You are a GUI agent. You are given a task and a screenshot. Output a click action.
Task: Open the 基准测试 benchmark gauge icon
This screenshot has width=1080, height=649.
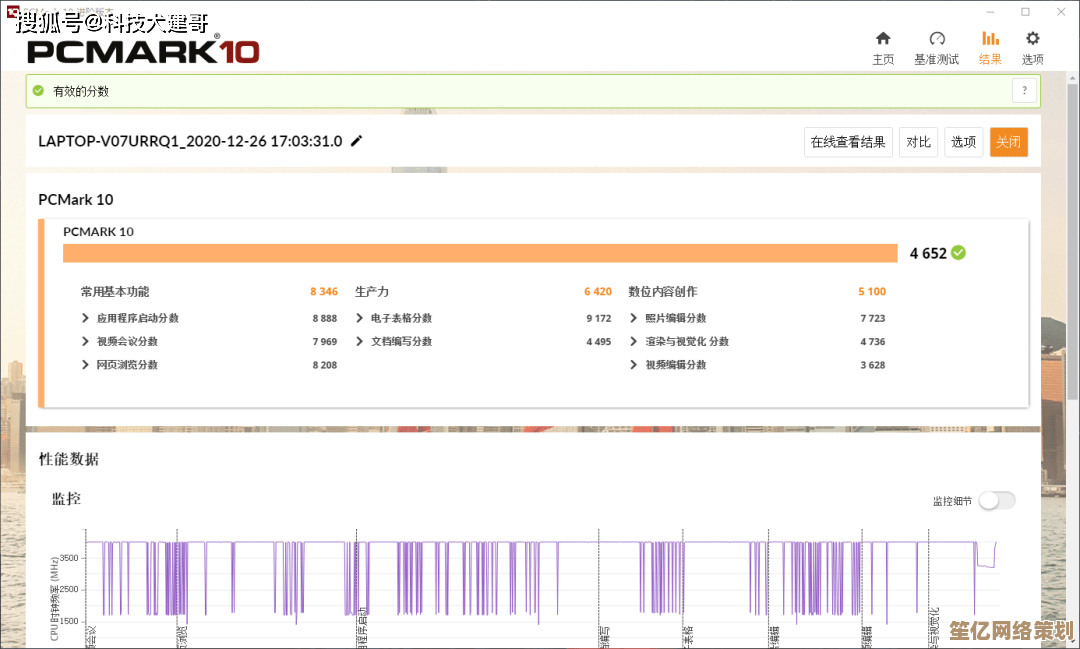click(x=937, y=39)
